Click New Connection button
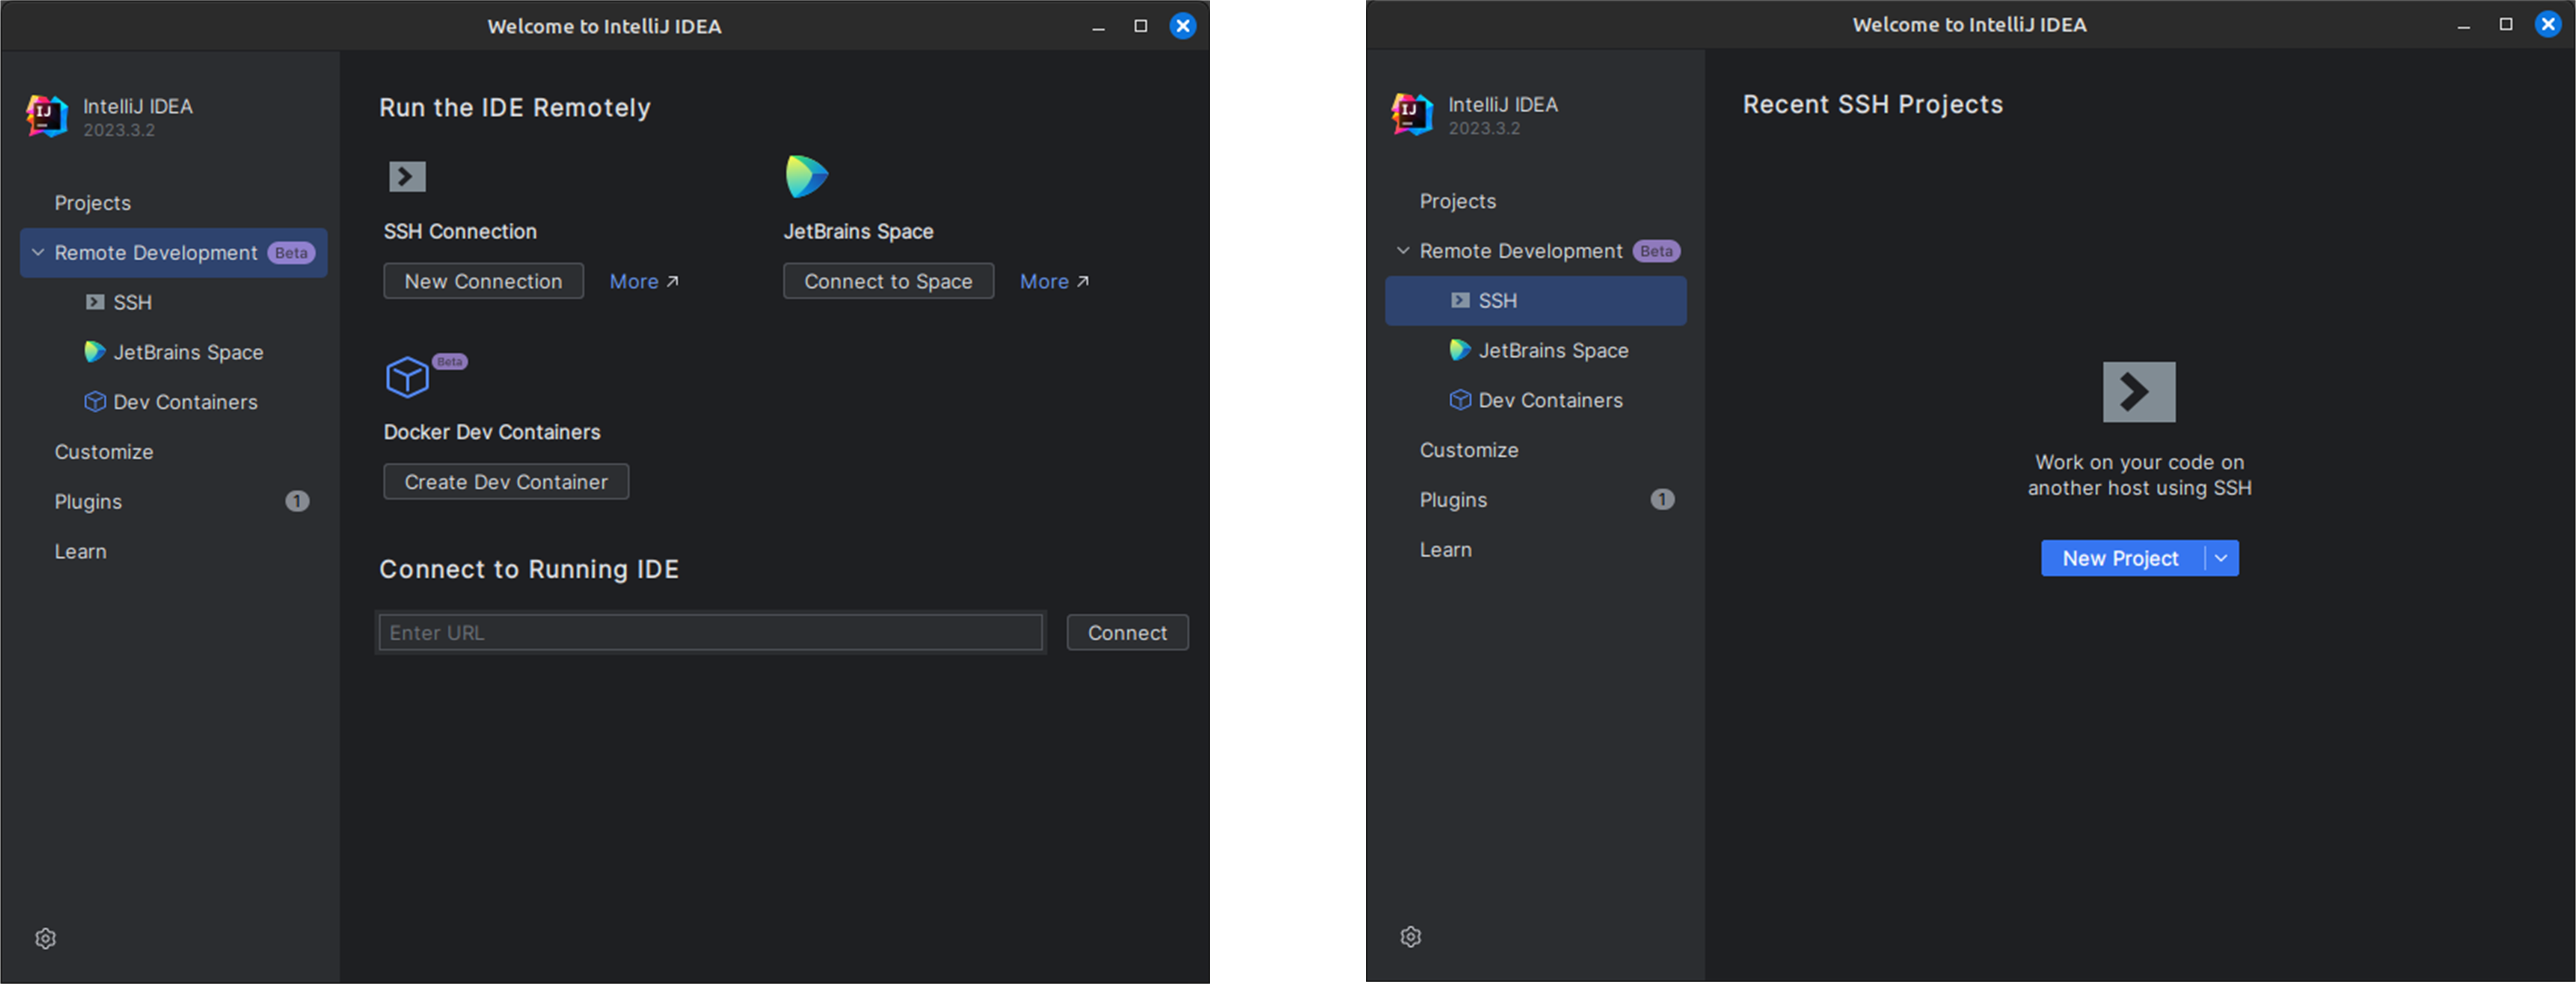 coord(483,281)
